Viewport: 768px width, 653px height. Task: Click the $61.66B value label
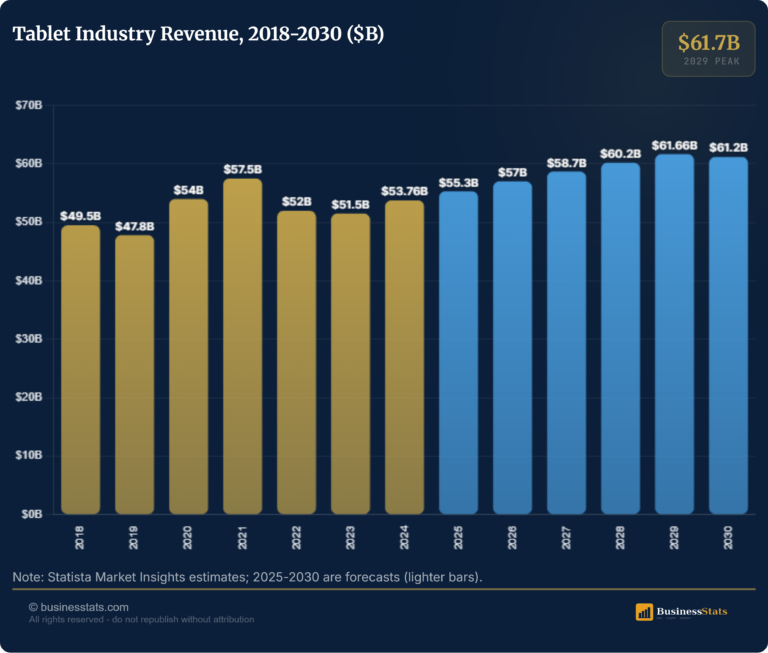[x=674, y=145]
